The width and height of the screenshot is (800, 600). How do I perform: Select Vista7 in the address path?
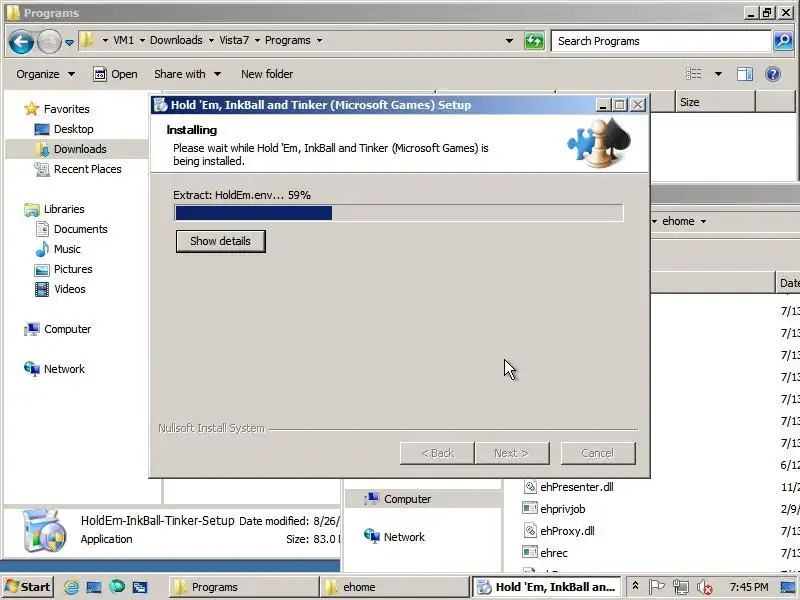[234, 40]
